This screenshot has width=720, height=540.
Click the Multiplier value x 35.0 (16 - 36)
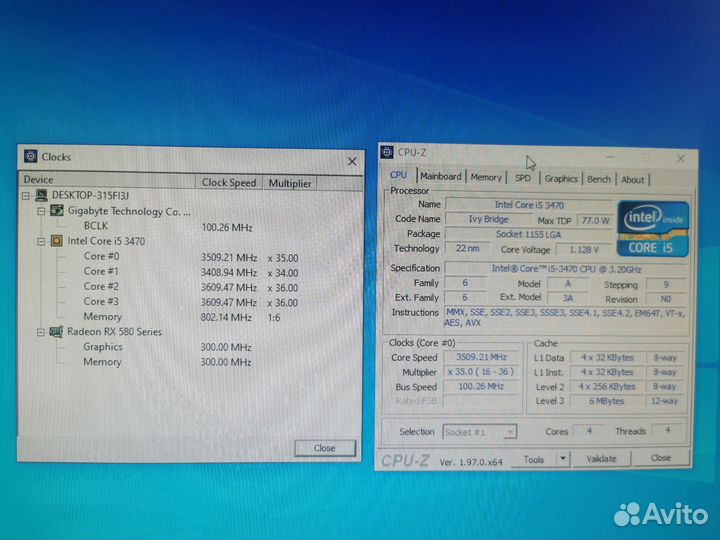pos(481,371)
